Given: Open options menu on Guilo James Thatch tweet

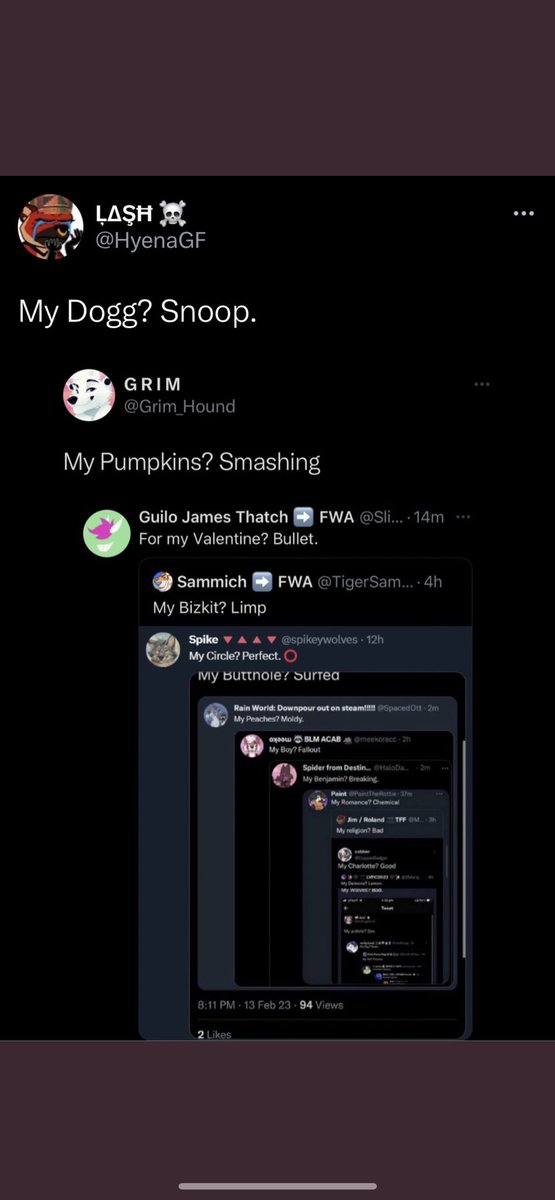Looking at the screenshot, I should (x=463, y=517).
